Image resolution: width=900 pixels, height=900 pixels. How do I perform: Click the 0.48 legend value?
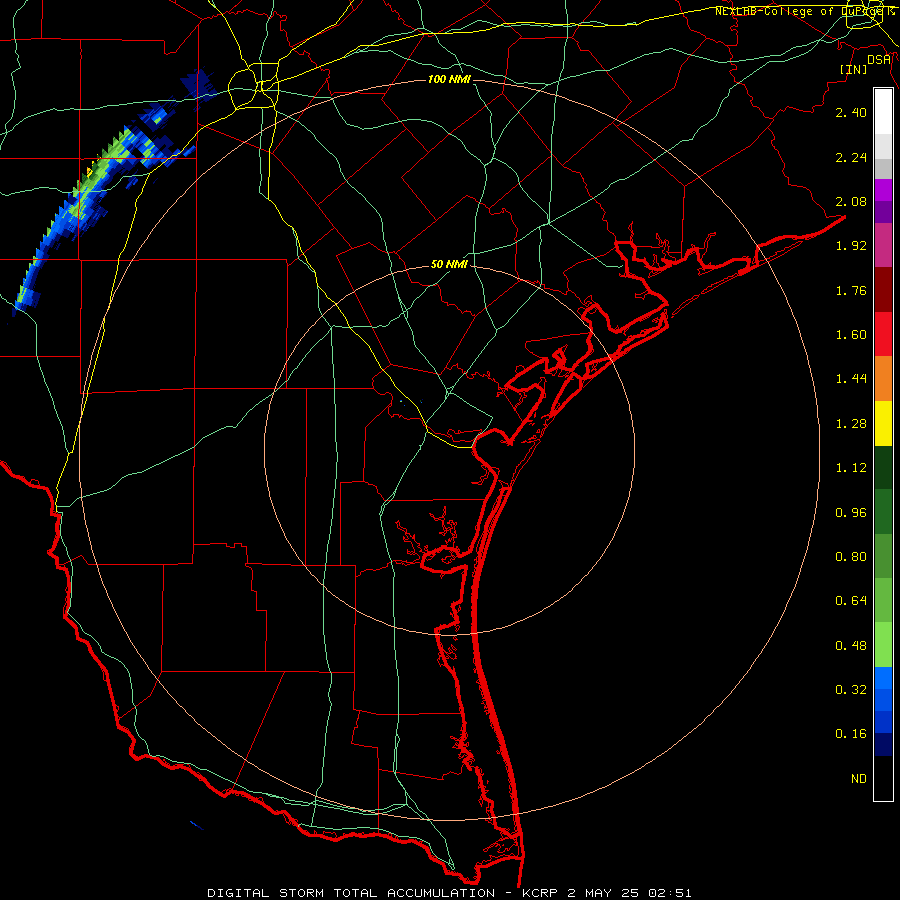click(x=851, y=646)
